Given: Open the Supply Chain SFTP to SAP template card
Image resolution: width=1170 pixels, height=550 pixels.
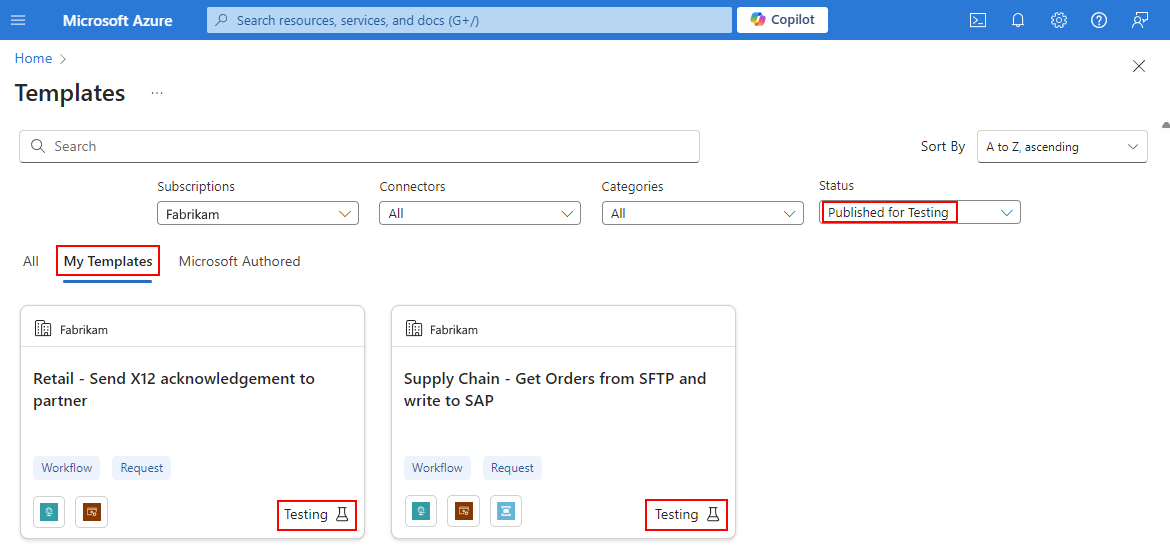Looking at the screenshot, I should coord(563,422).
